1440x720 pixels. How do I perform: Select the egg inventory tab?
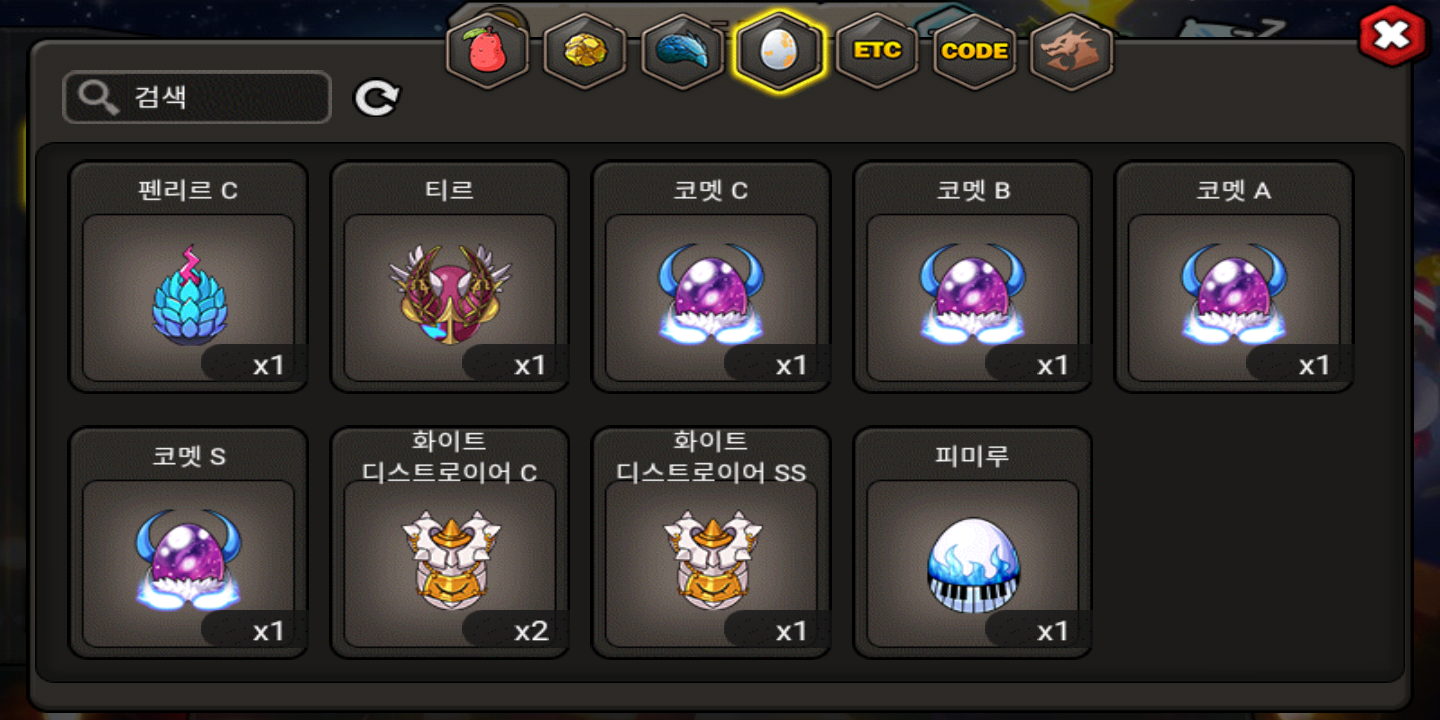[x=779, y=51]
